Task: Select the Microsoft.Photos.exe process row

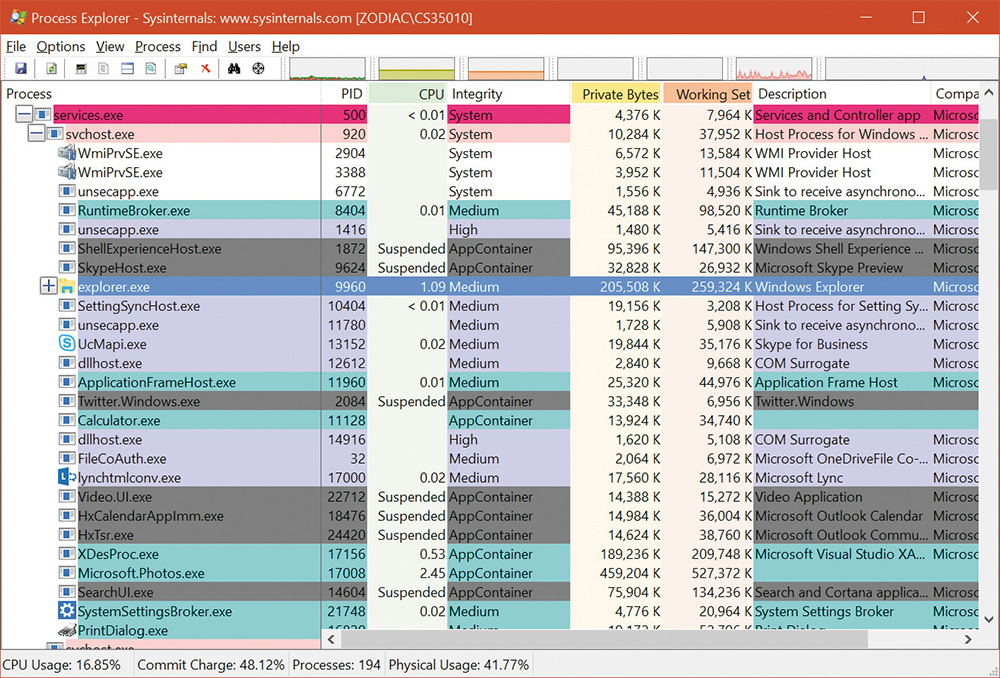Action: click(x=141, y=573)
